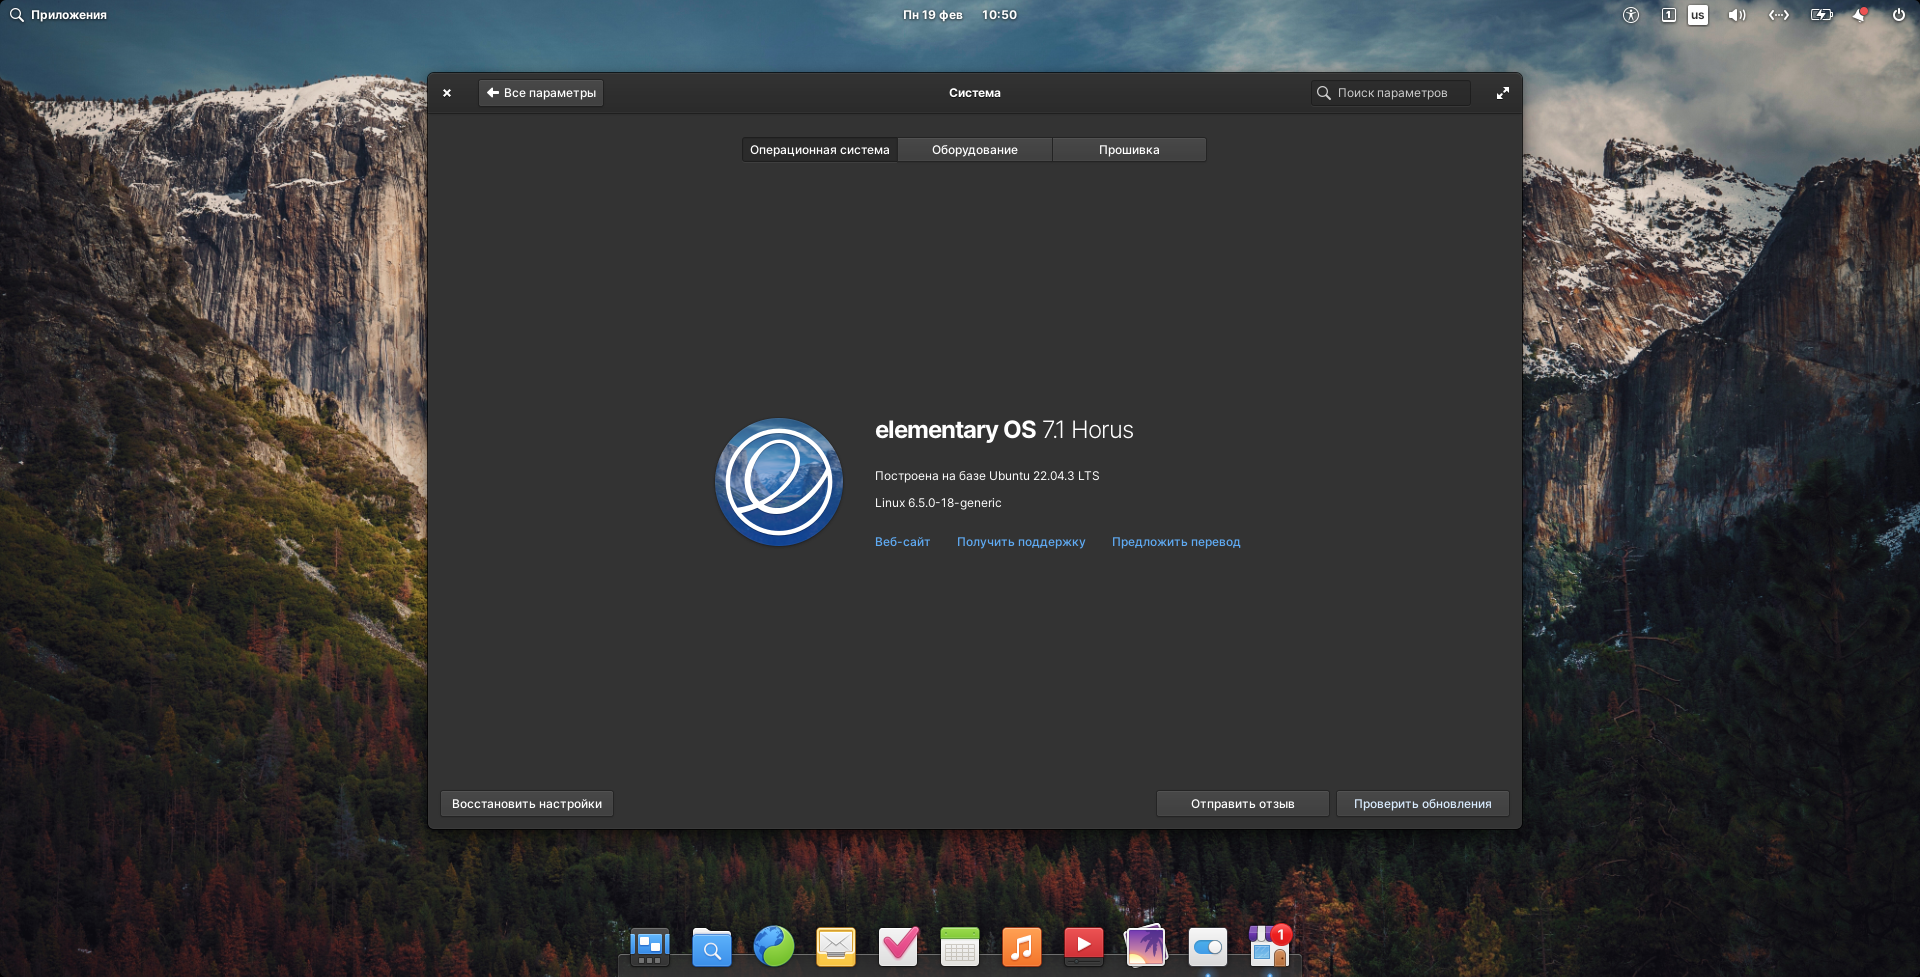Open the Предложить перевод link
Screen dimensions: 1920x977
coord(1176,542)
